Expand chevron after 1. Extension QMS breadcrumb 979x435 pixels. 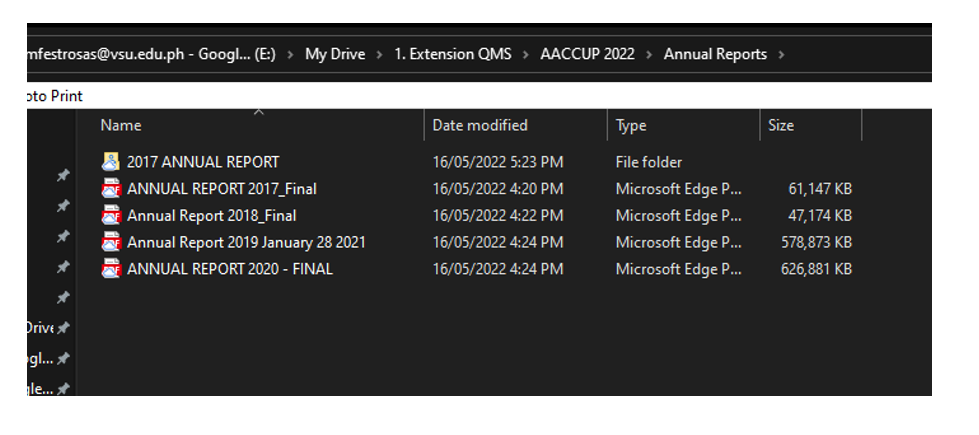tap(526, 55)
